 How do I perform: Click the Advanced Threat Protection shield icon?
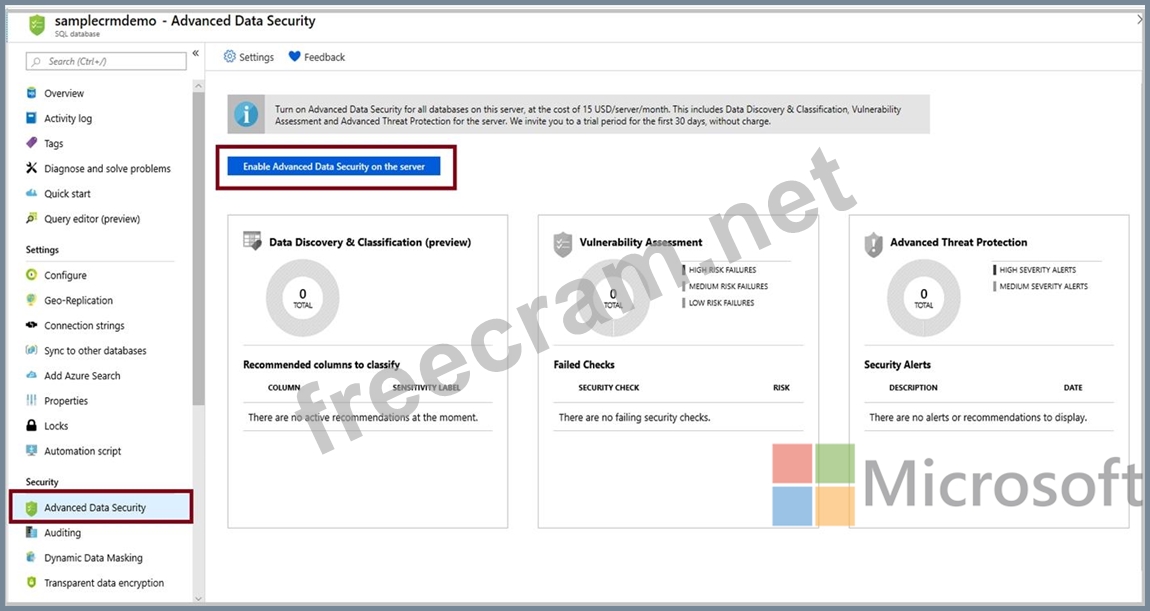tap(874, 244)
